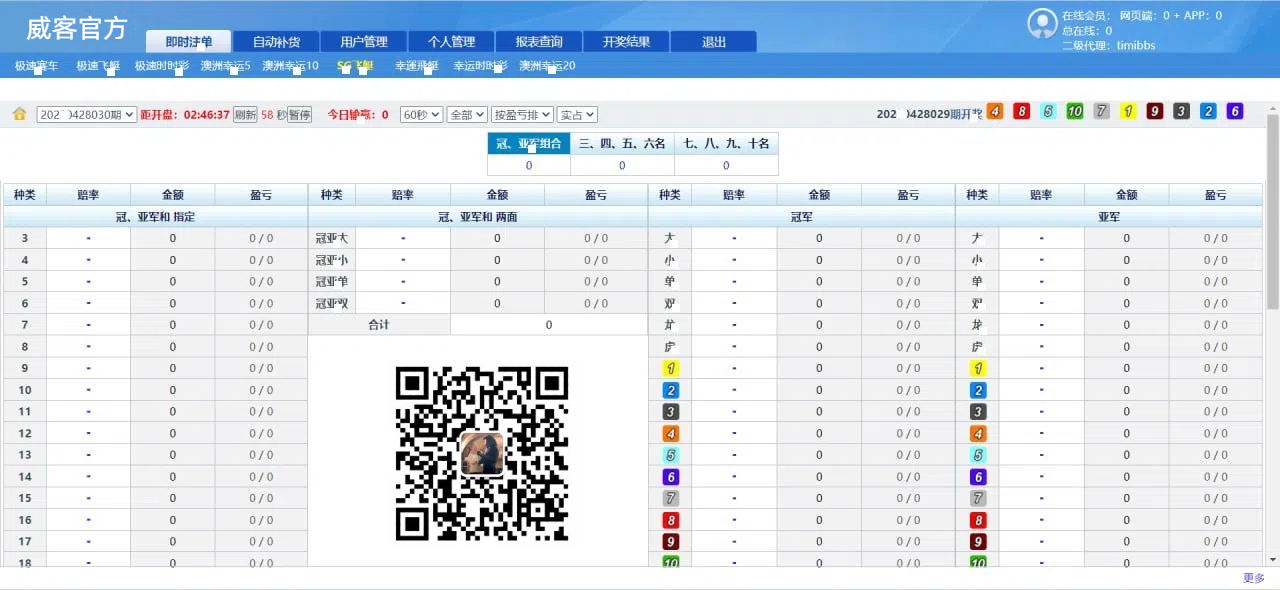
Task: Select the 冠、亚军组合 category tab
Action: click(529, 144)
